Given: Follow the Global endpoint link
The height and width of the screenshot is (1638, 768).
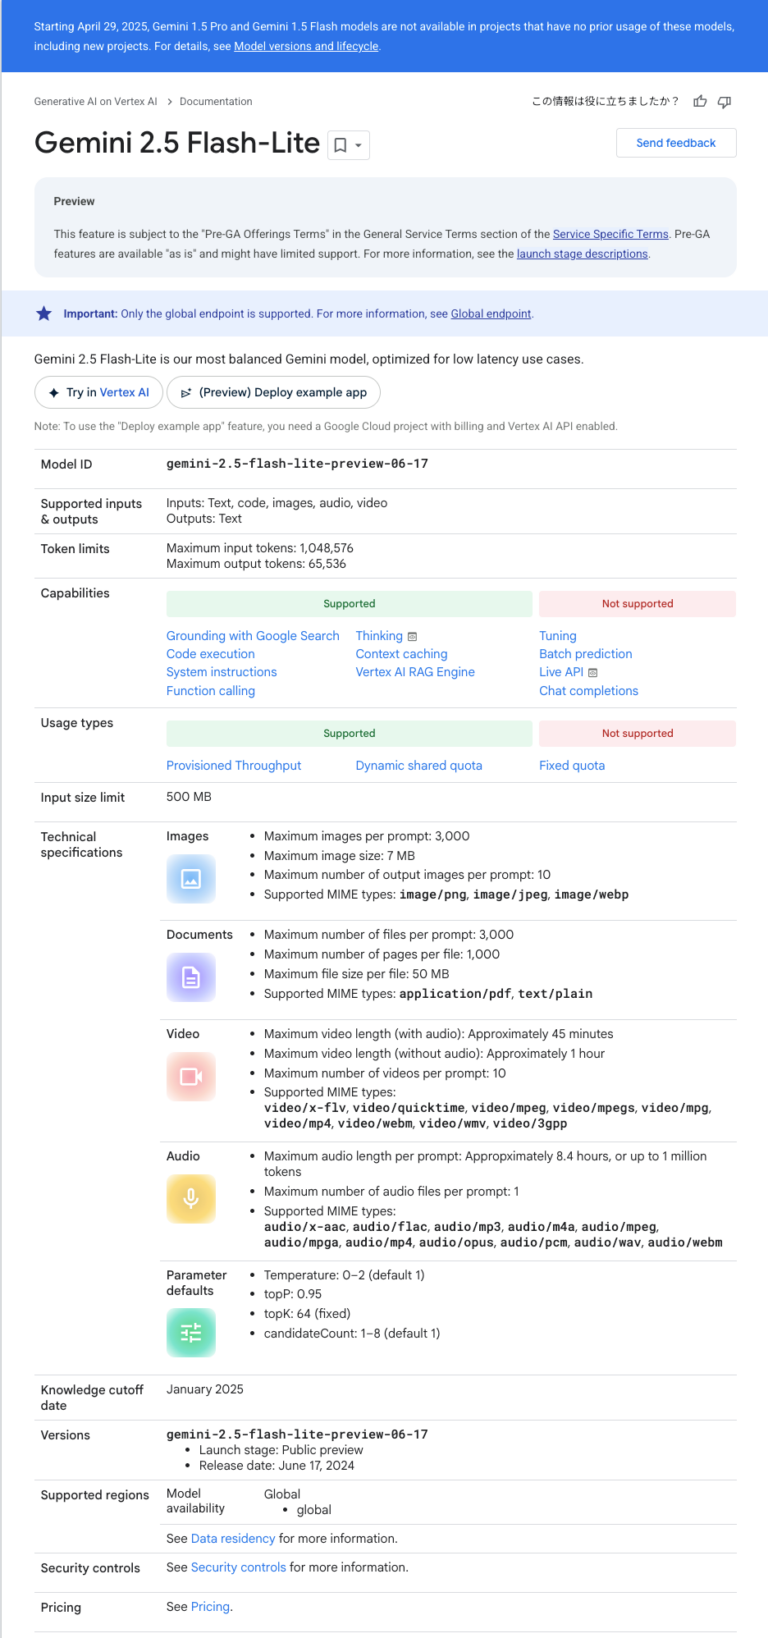Looking at the screenshot, I should point(490,314).
